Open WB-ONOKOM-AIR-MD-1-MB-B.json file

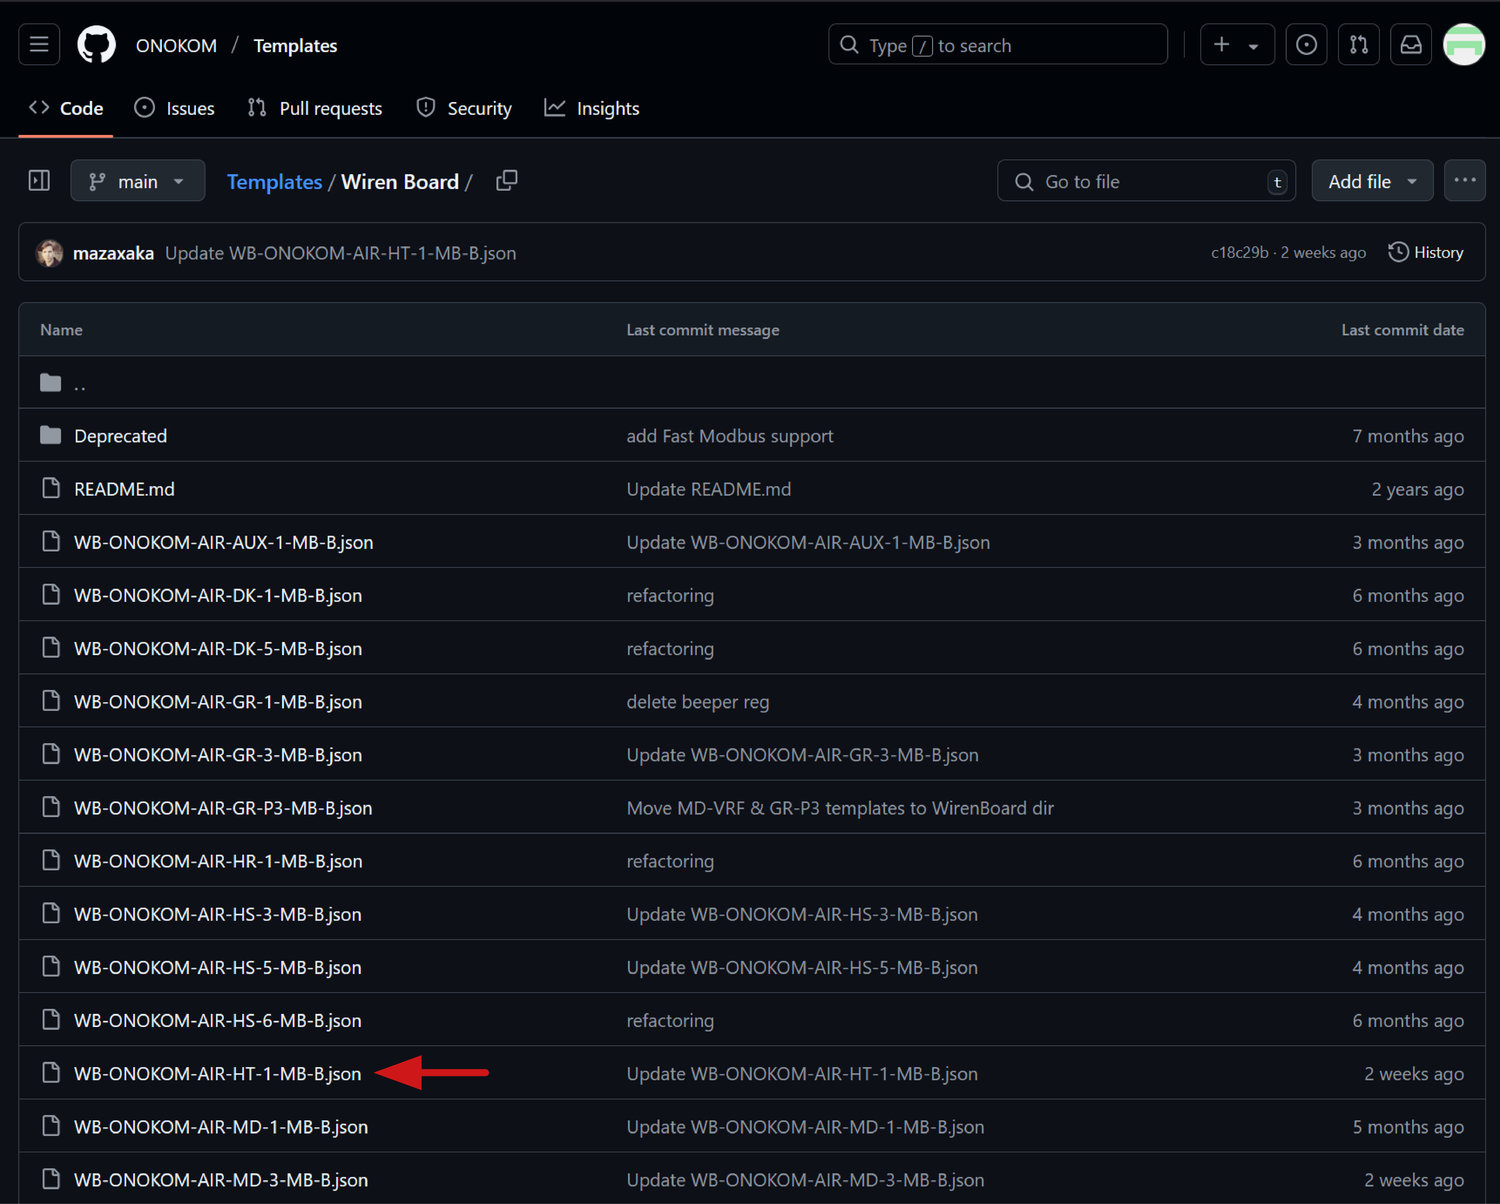[x=221, y=1127]
